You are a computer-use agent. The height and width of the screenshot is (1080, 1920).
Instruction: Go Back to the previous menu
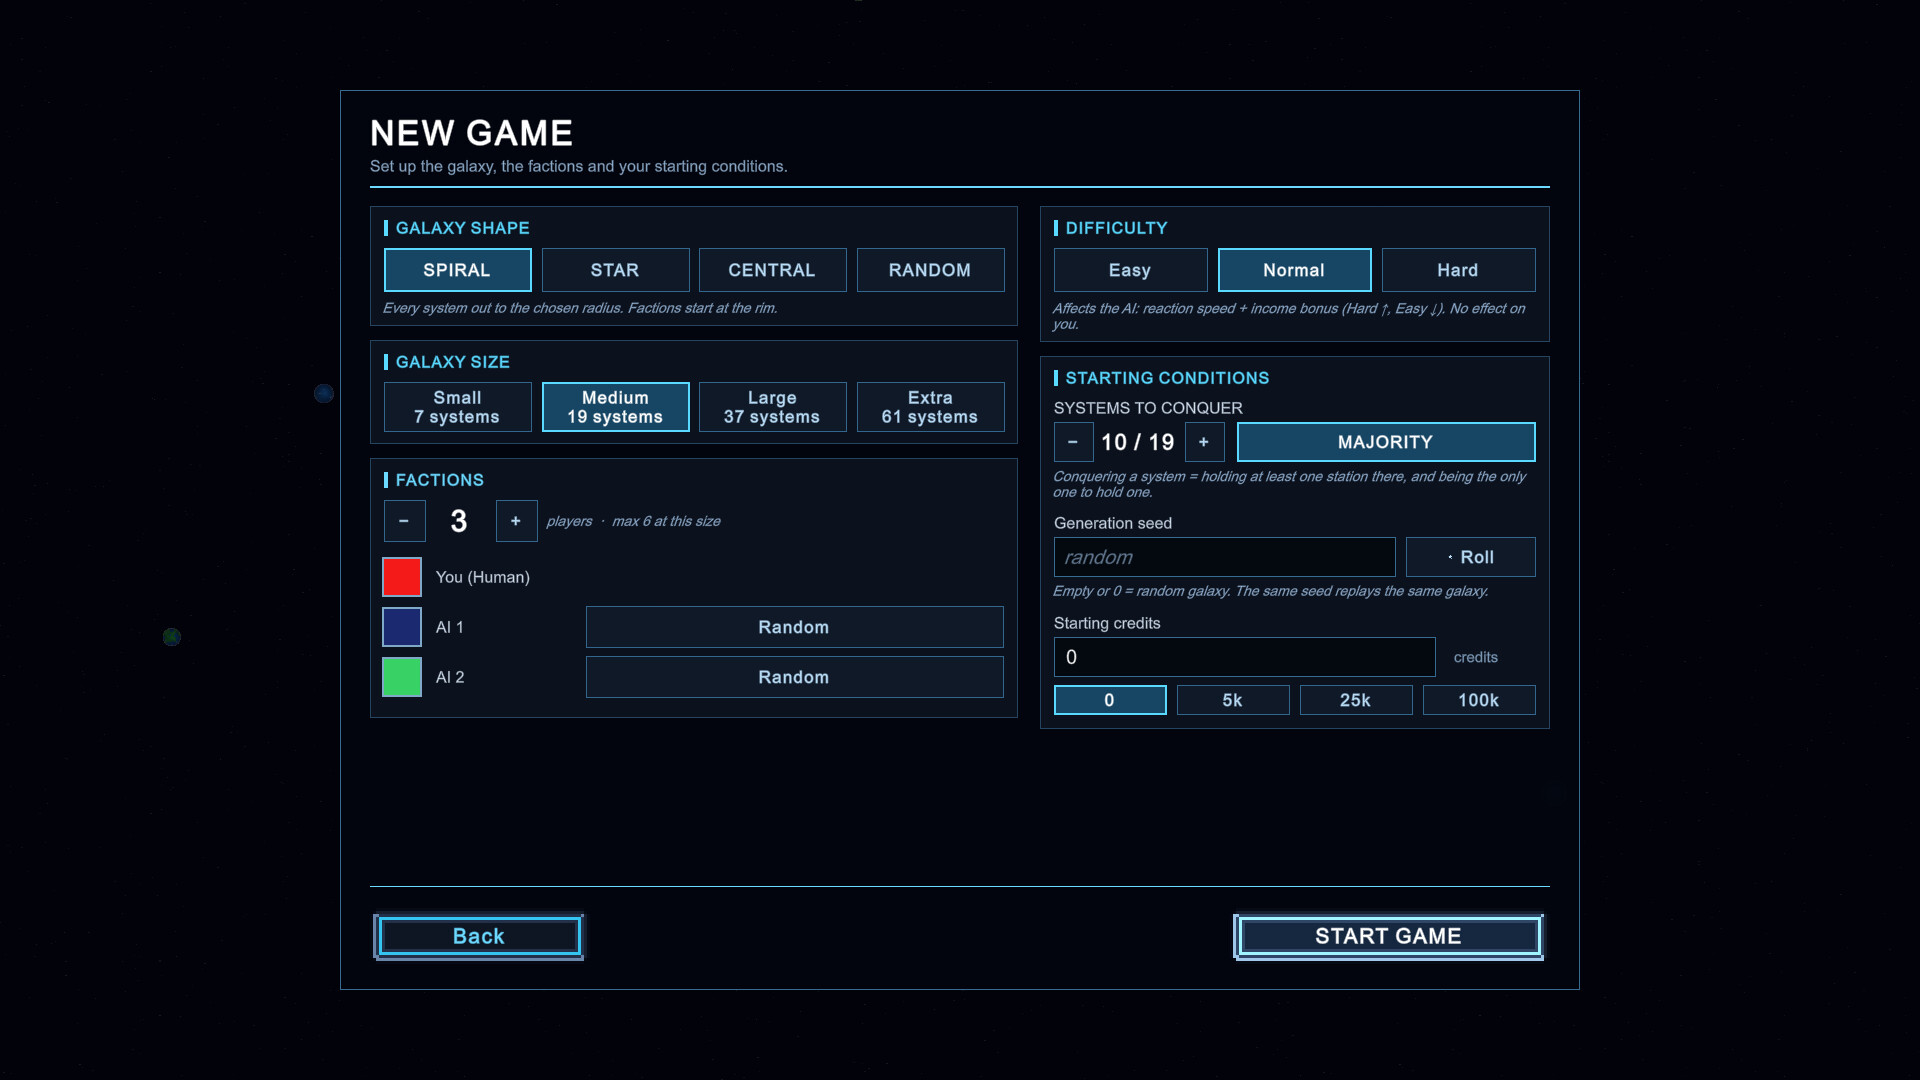[x=479, y=937]
